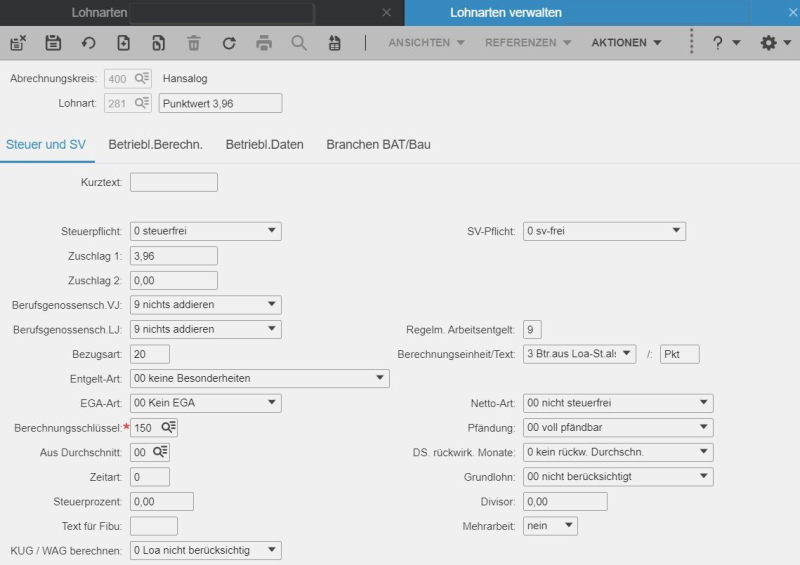The width and height of the screenshot is (800, 565).
Task: Click the Aus Durchschnitt value 00
Action: point(140,452)
